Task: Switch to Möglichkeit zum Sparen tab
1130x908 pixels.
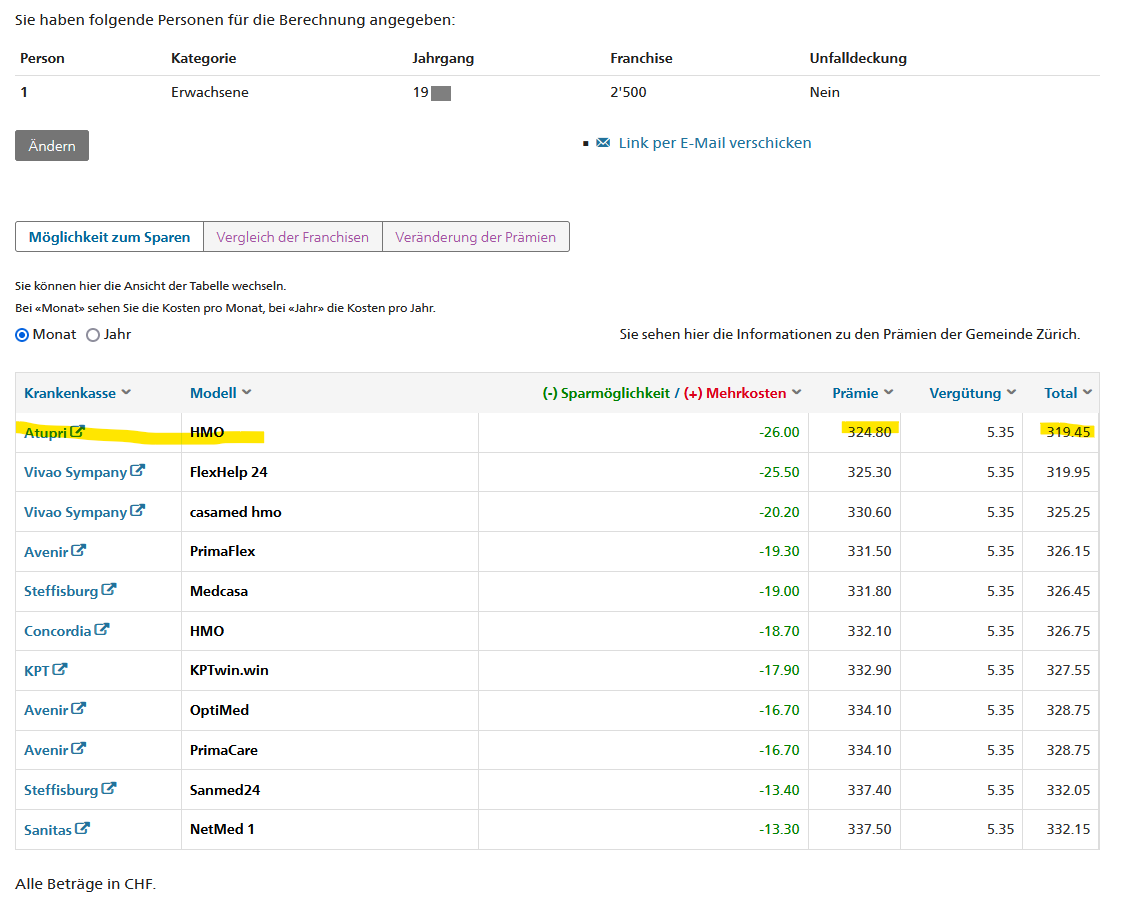Action: 110,237
